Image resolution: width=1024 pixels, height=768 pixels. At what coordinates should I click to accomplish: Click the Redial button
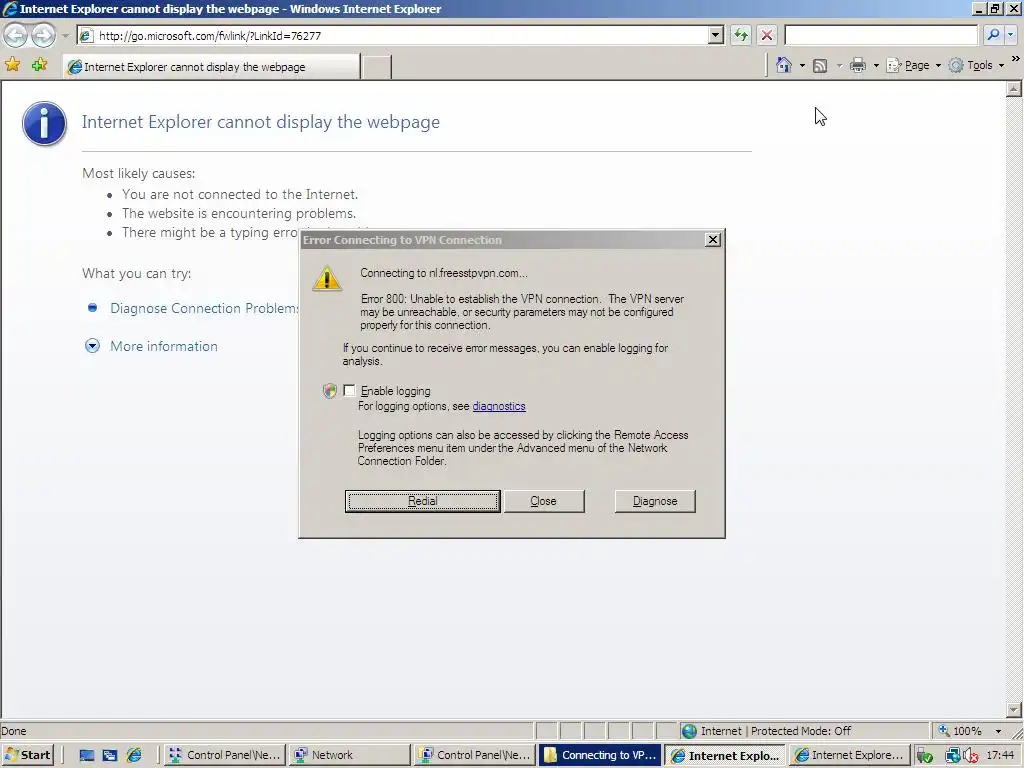tap(423, 501)
